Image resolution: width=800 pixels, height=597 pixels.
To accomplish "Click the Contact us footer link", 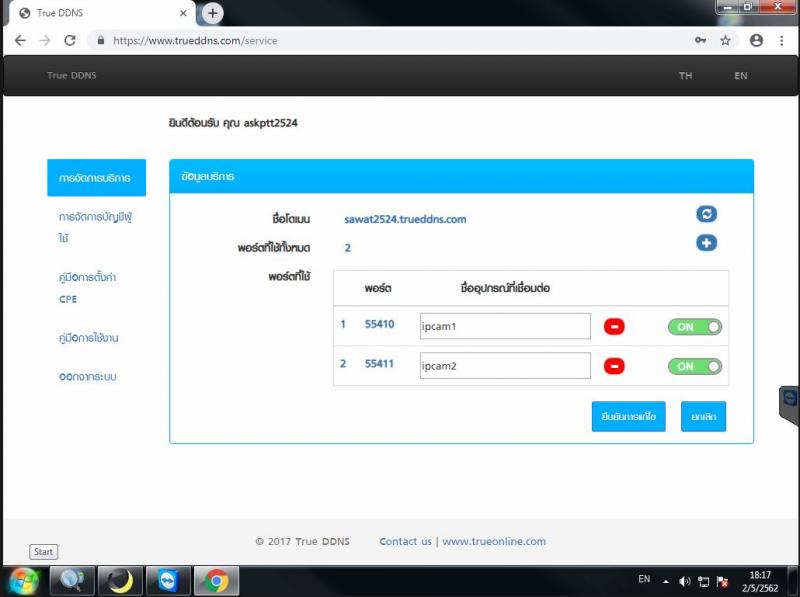I will point(405,541).
